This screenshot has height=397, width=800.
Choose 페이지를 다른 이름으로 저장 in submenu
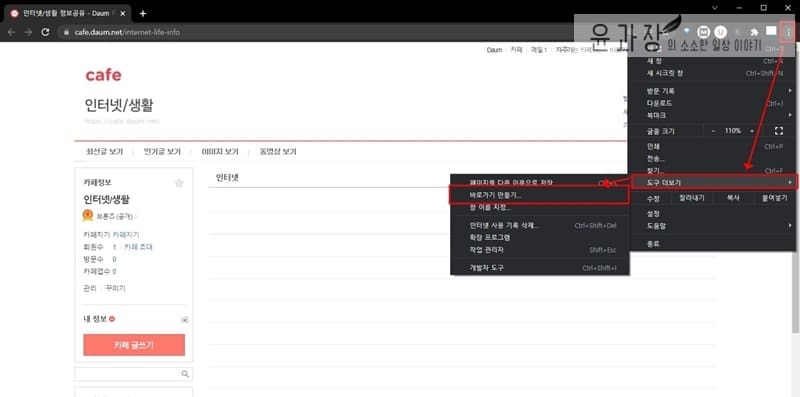click(x=540, y=182)
